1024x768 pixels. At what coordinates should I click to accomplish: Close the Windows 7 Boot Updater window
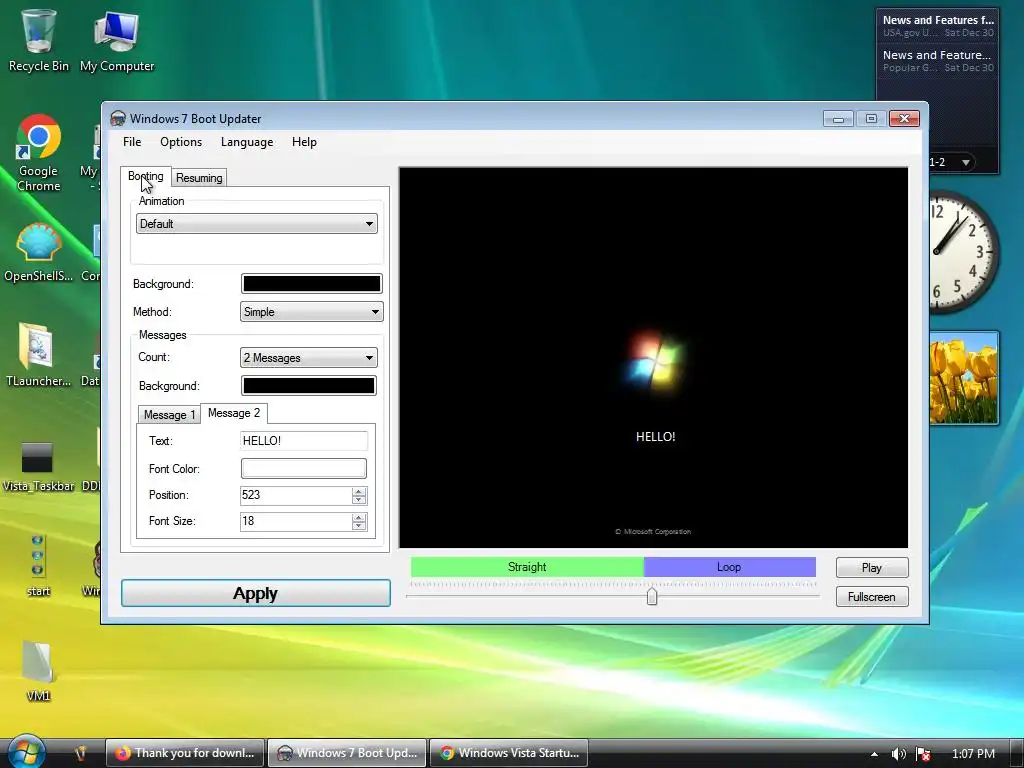904,118
